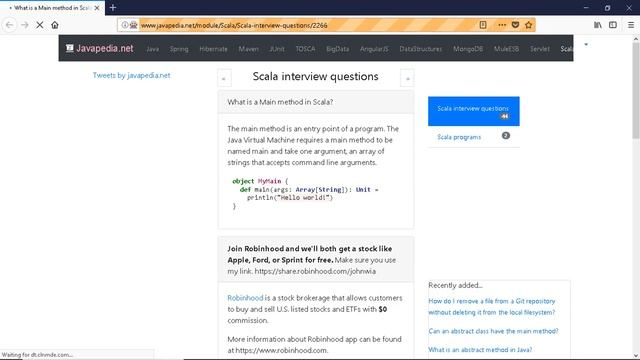Viewport: 640px width, 360px height.
Task: Bookmark this page with the star icon
Action: (x=529, y=25)
